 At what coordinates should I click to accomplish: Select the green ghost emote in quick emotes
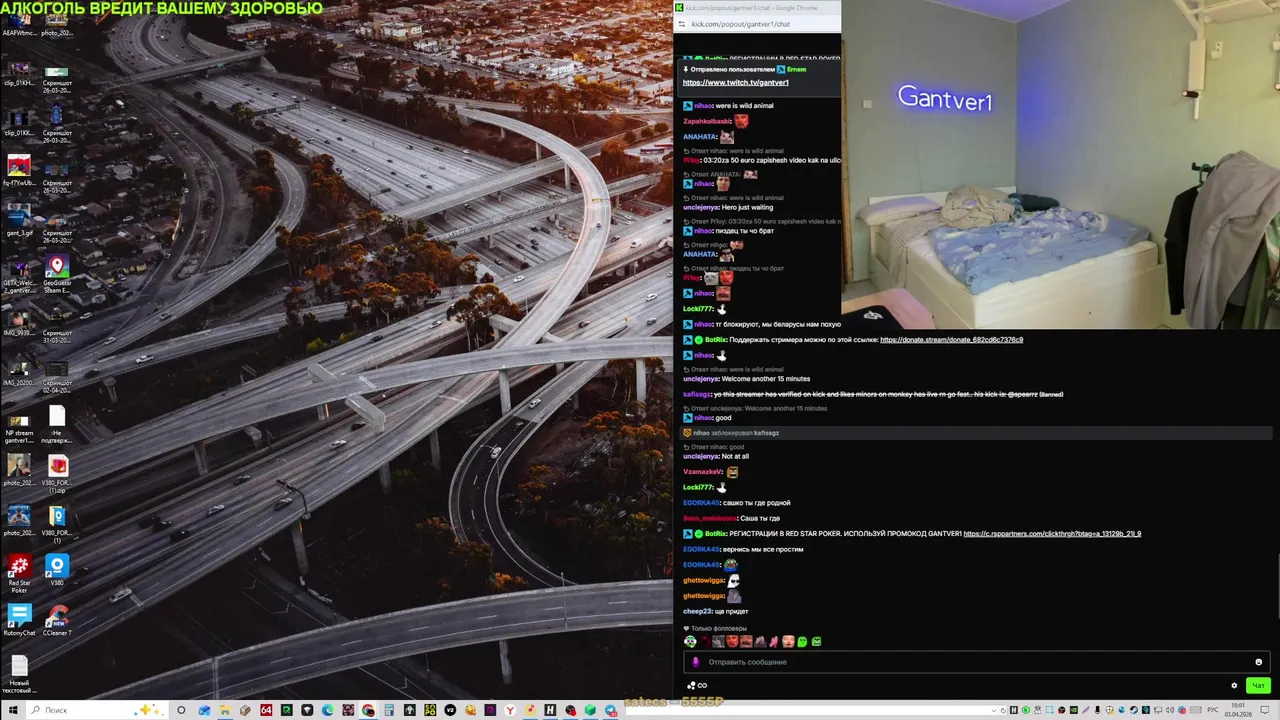pyautogui.click(x=802, y=641)
